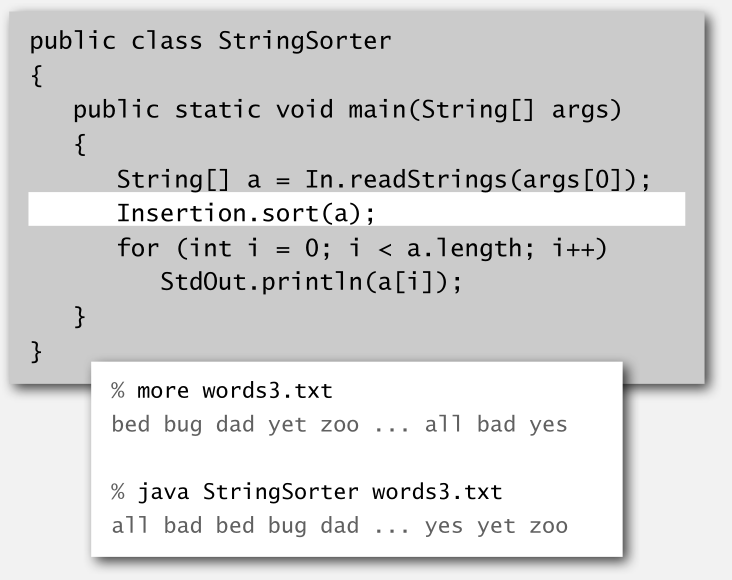Click the '% java StringSorter words3.txt' command
This screenshot has height=580, width=732.
click(307, 491)
